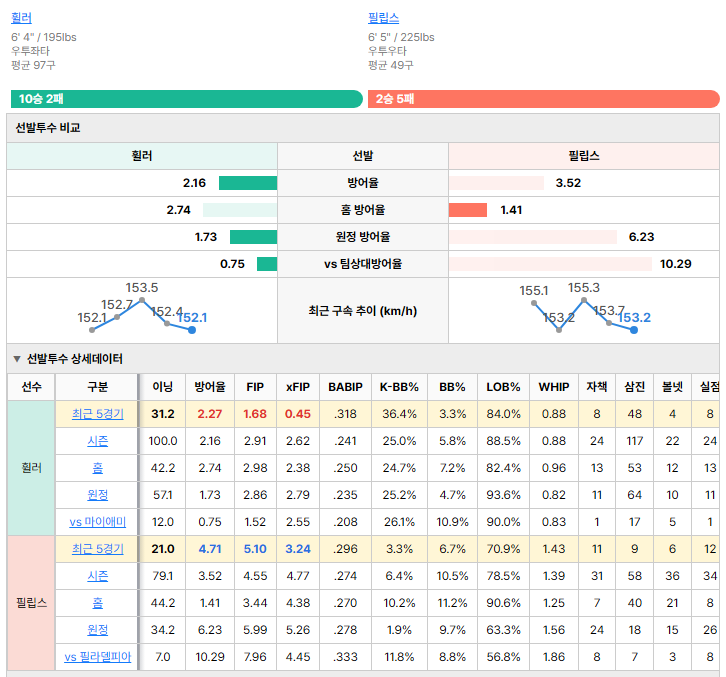
Task: Click the blue 5.10 FIP value
Action: point(255,549)
